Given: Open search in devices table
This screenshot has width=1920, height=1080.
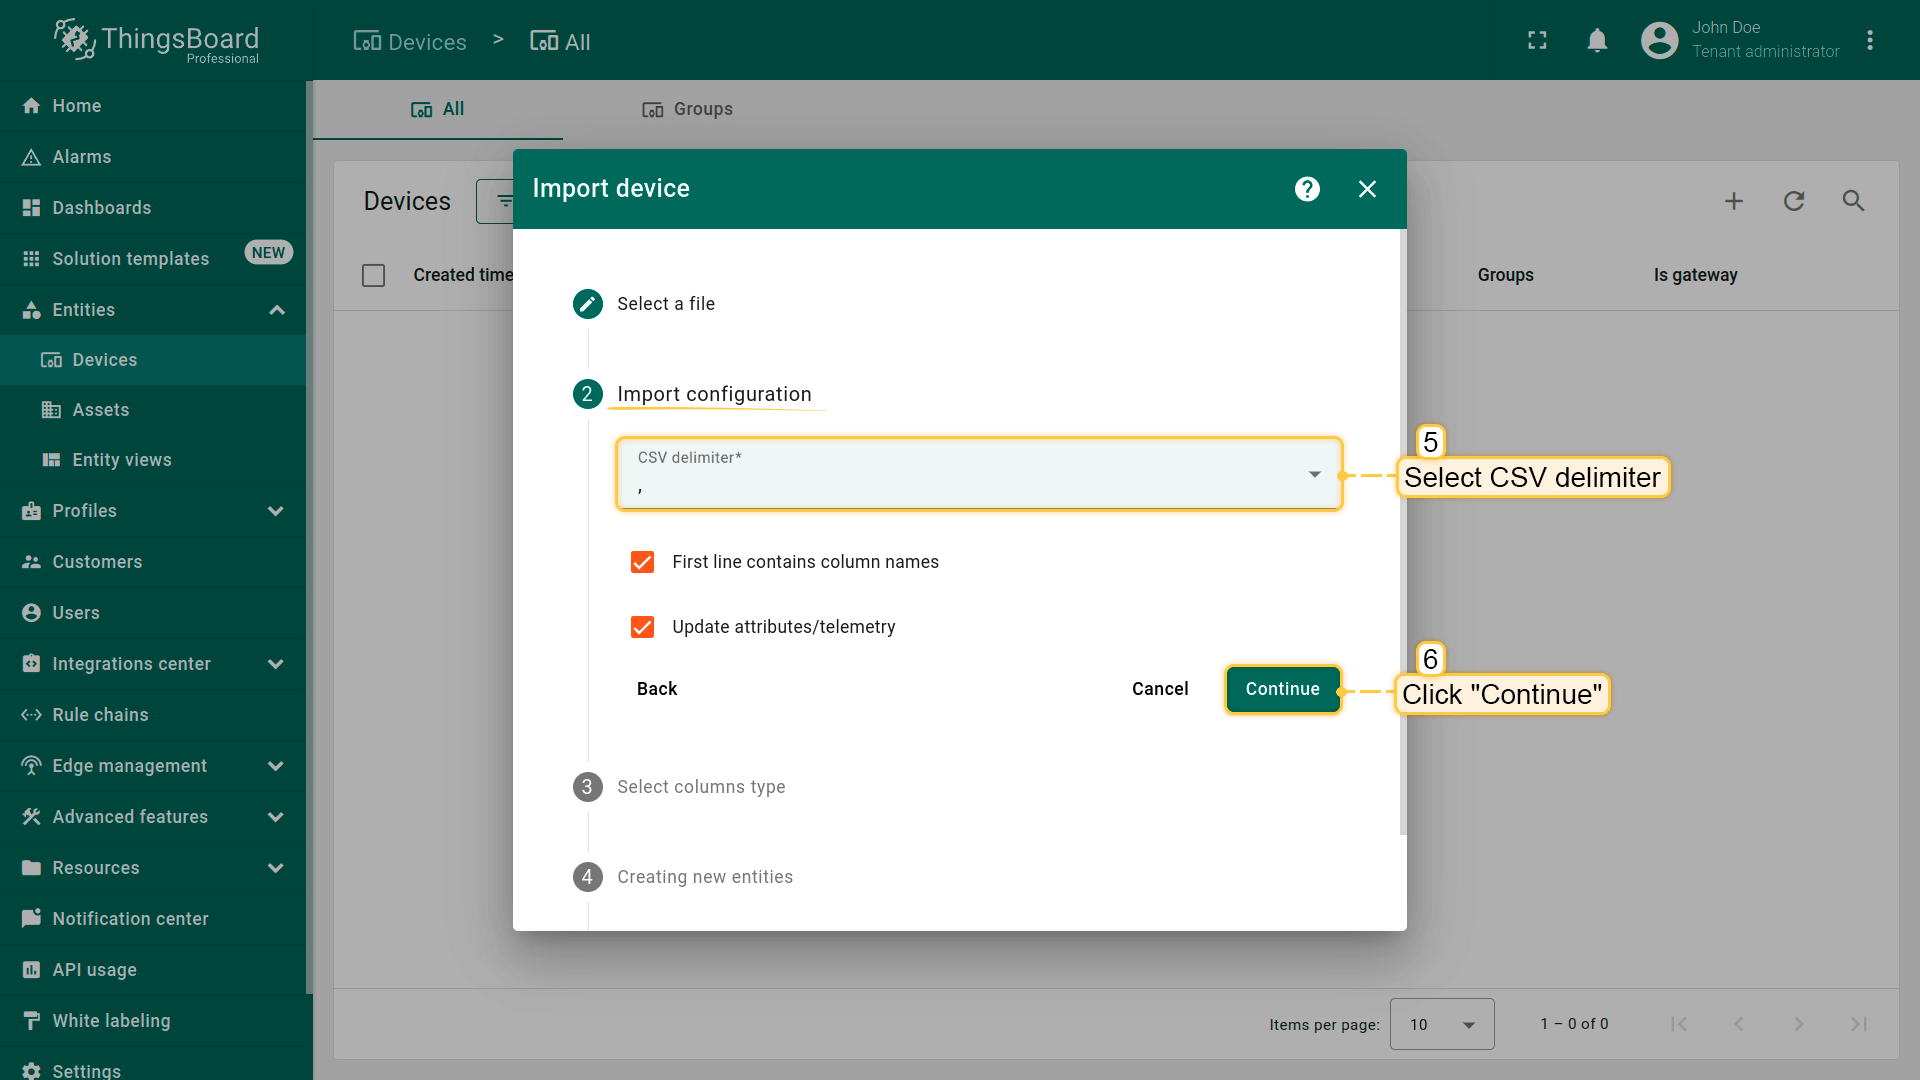Looking at the screenshot, I should pos(1854,201).
